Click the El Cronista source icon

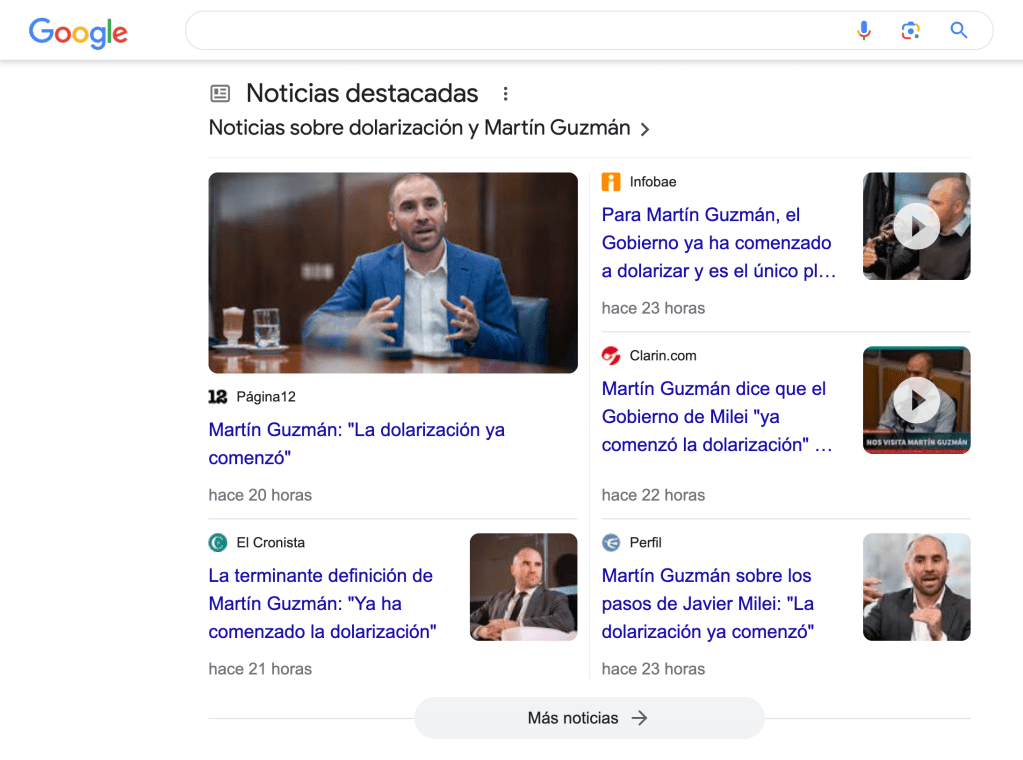[218, 543]
